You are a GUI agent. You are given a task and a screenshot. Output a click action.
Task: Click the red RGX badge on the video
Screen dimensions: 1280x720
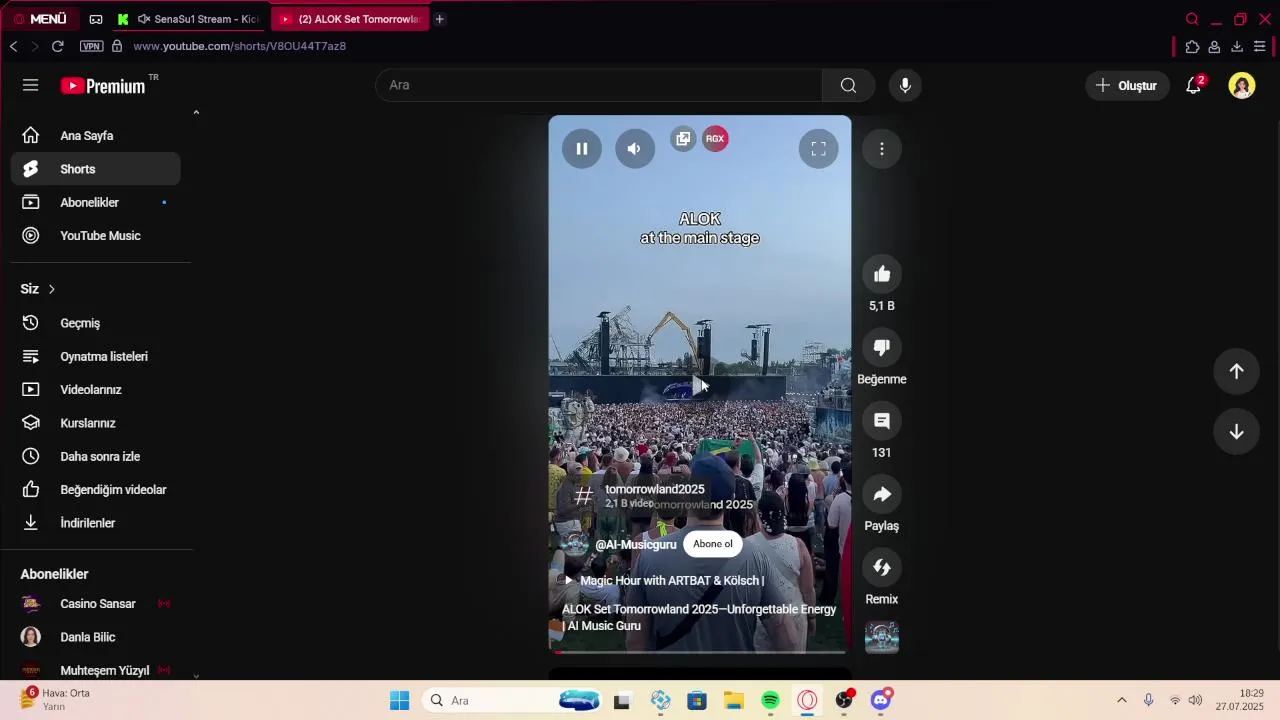coord(715,139)
